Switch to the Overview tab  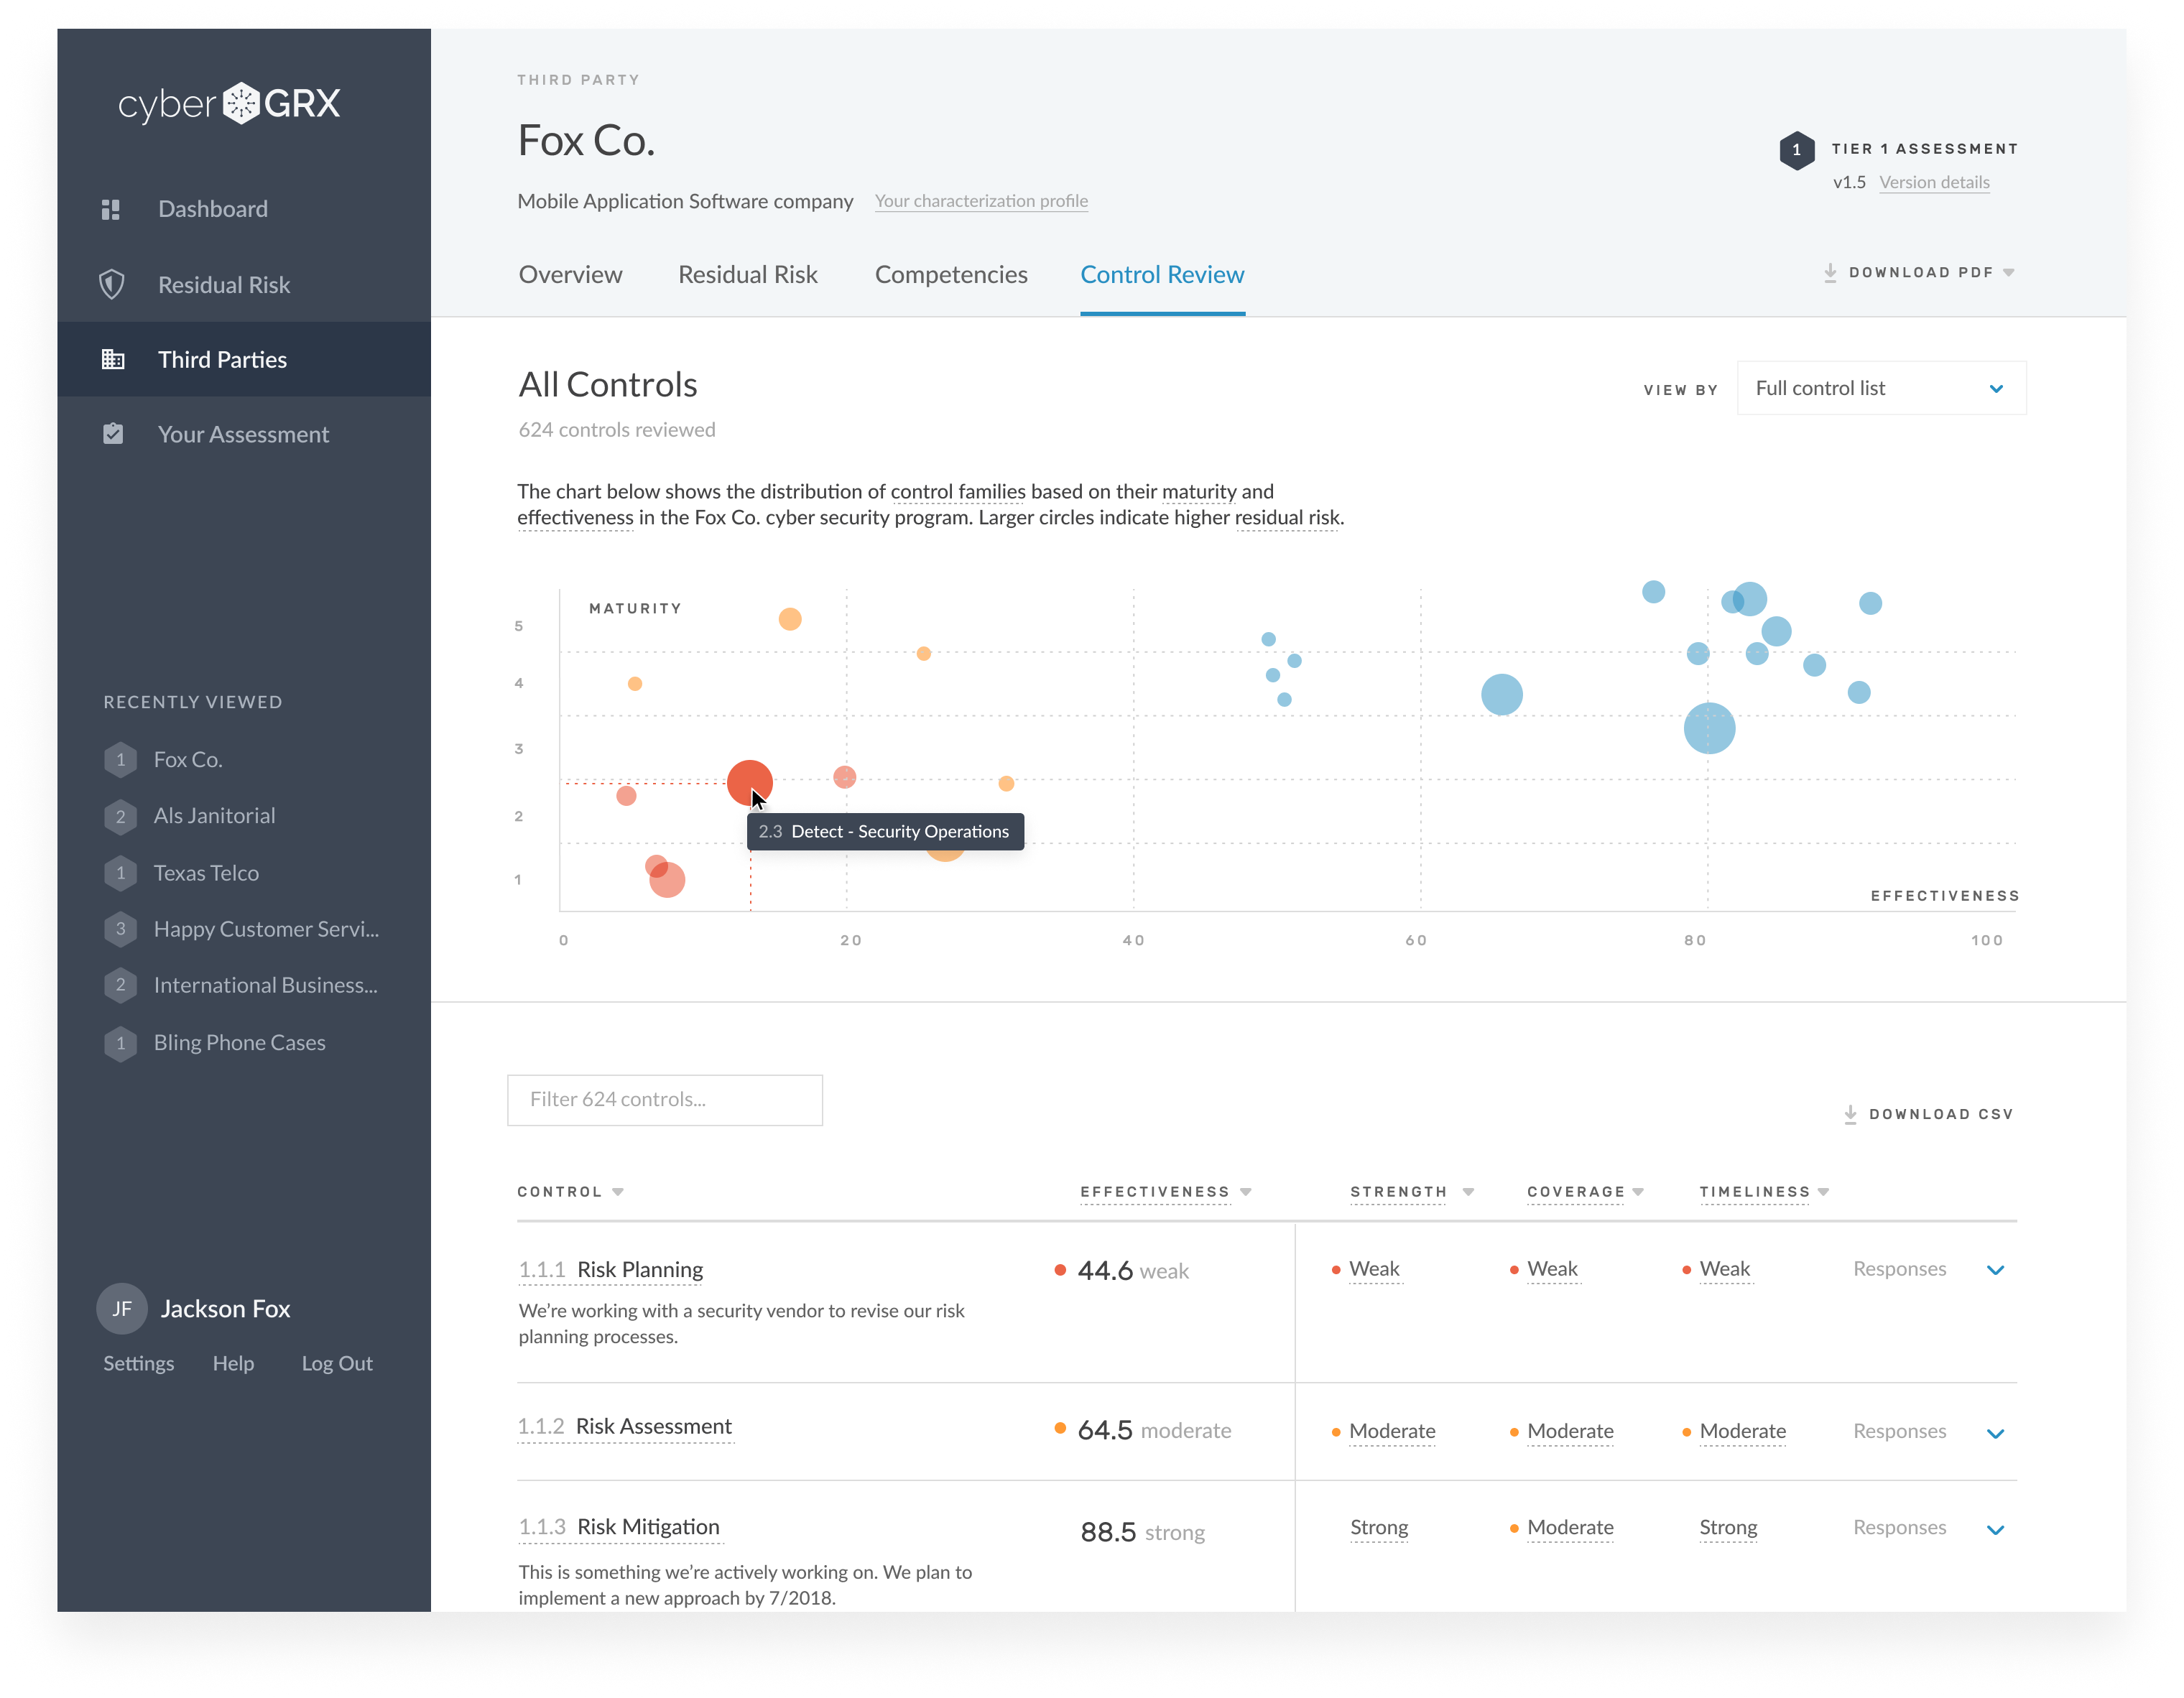point(570,275)
